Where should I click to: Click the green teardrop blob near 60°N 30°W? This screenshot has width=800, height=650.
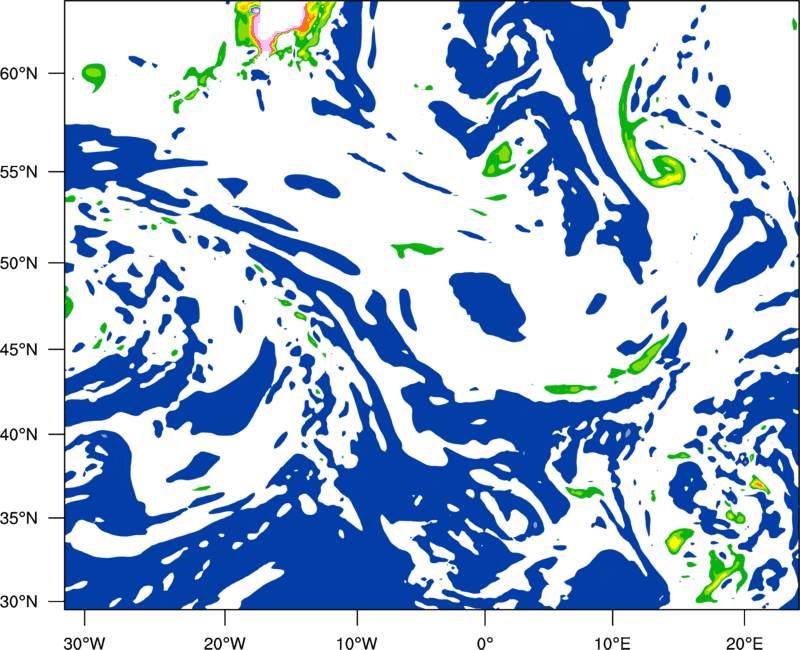pos(94,76)
